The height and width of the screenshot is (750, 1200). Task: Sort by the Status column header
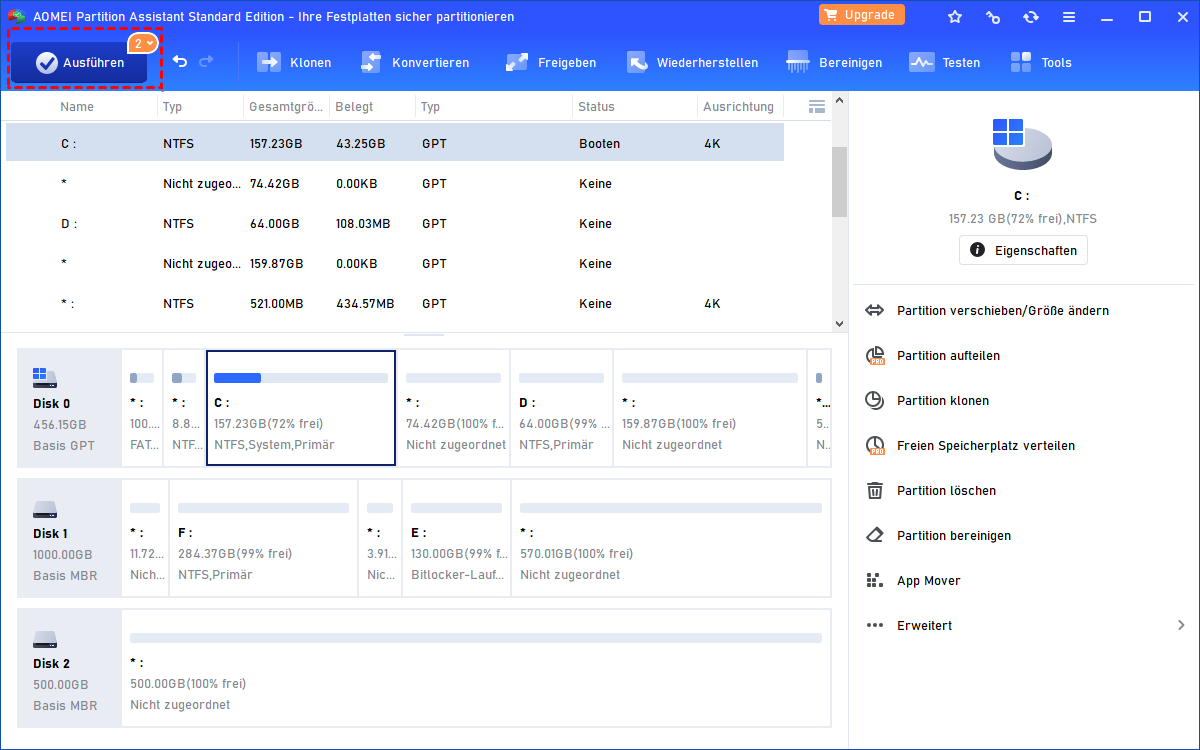pyautogui.click(x=597, y=106)
